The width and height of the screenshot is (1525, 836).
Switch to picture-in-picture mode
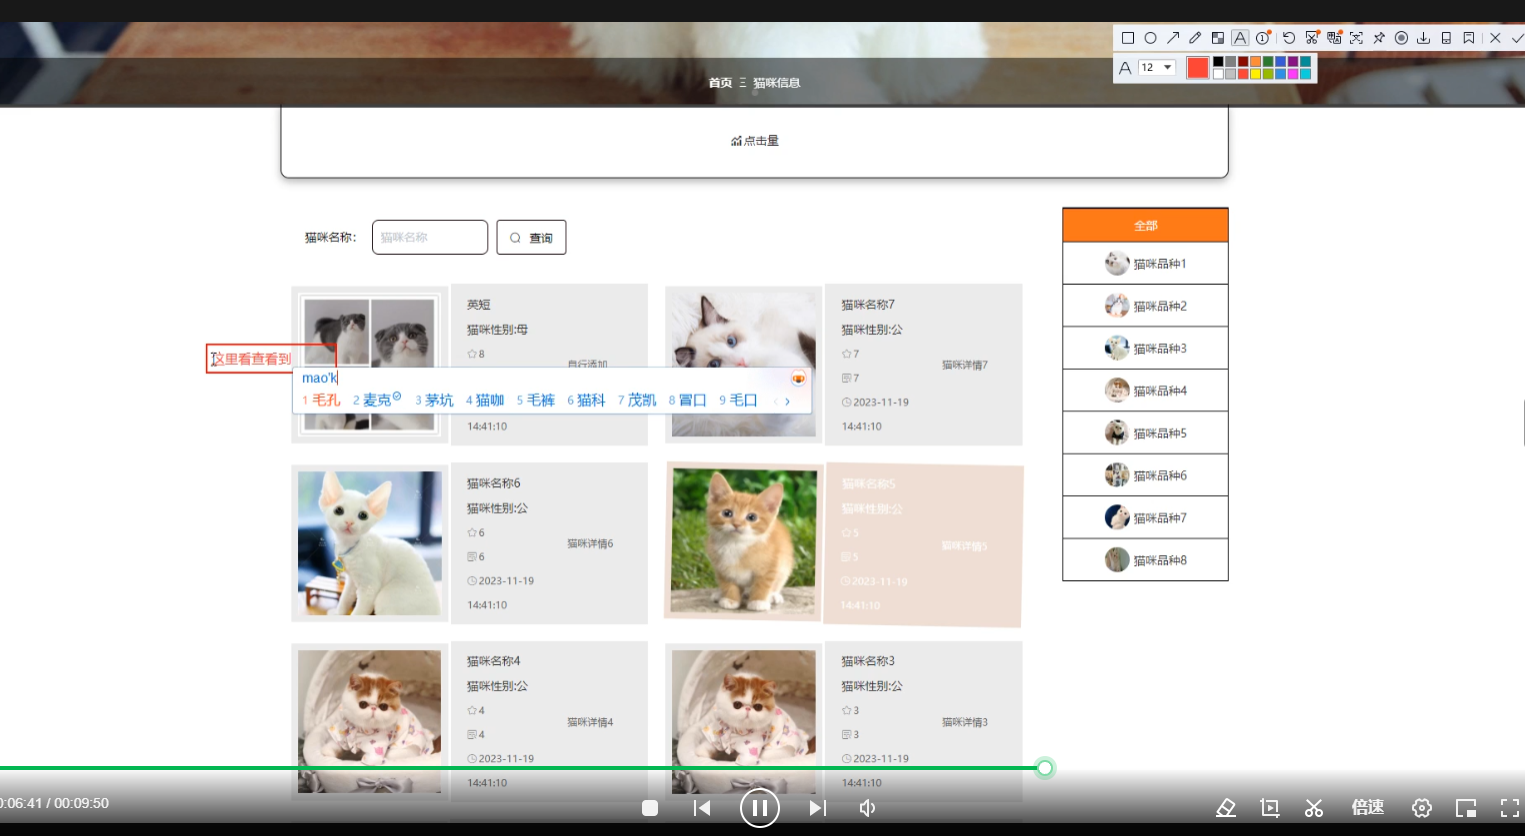pyautogui.click(x=1466, y=808)
